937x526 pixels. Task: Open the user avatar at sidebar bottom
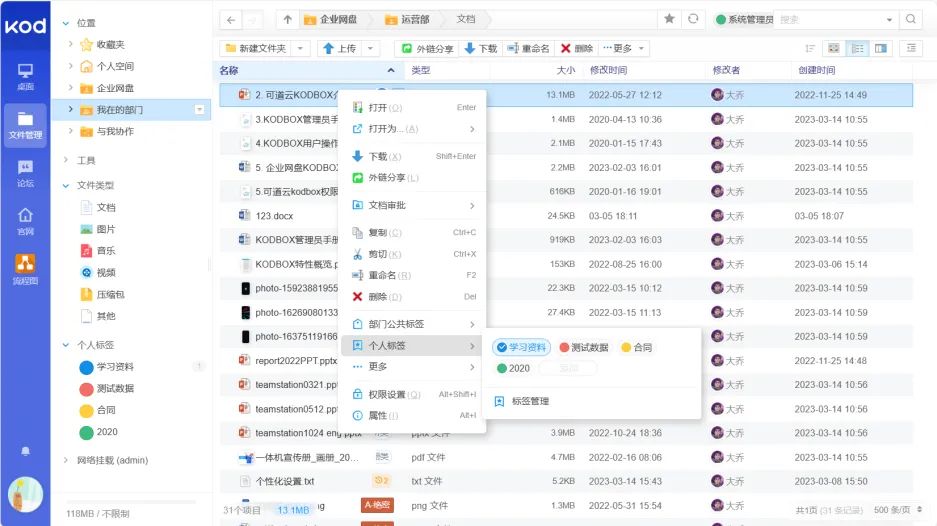click(25, 494)
